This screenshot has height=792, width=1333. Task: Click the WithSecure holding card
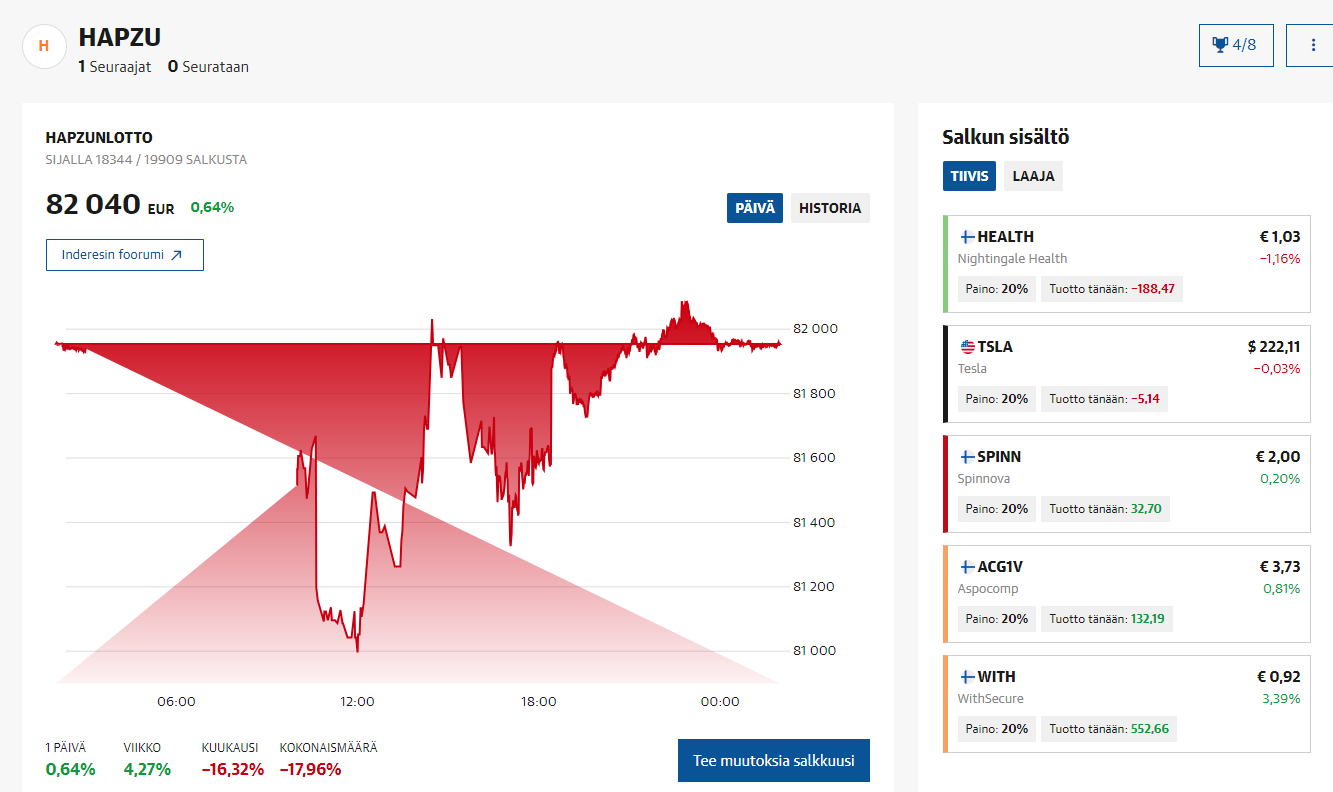pyautogui.click(x=1125, y=703)
